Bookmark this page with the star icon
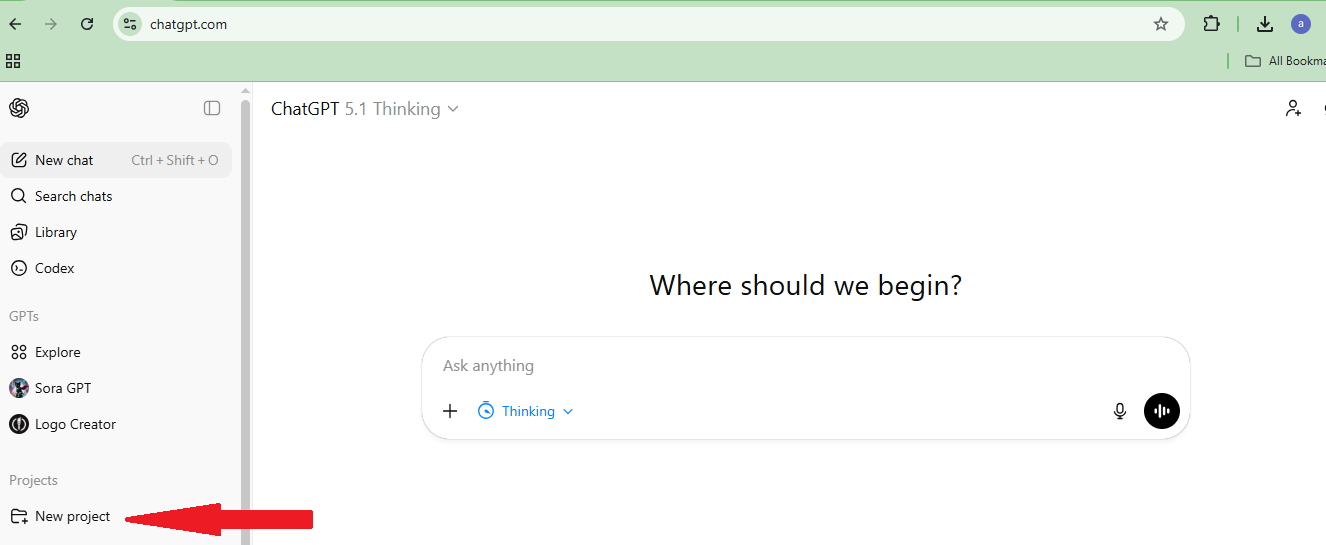The width and height of the screenshot is (1326, 545). [1161, 24]
